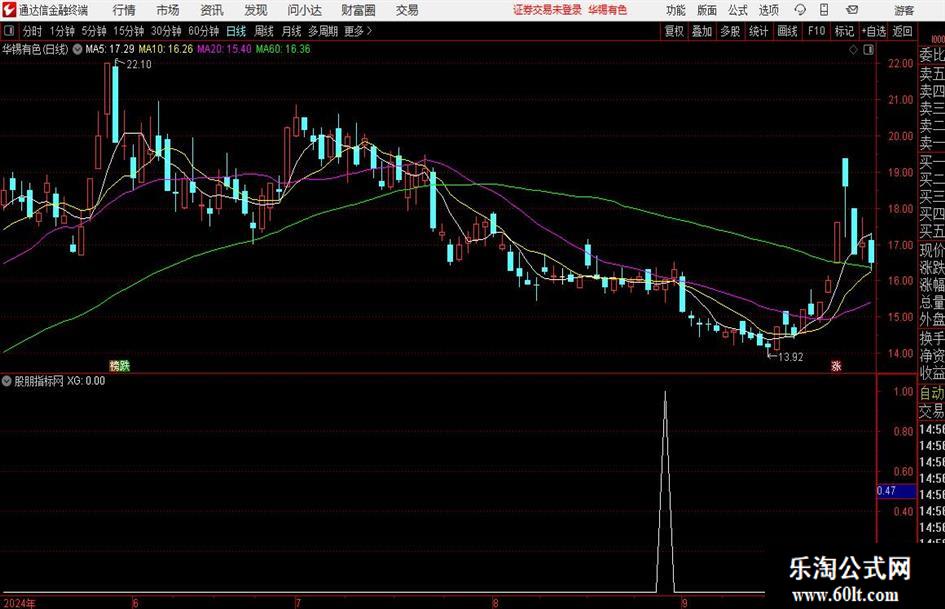Click the 多股 multi-stock toolbar button

(730, 31)
